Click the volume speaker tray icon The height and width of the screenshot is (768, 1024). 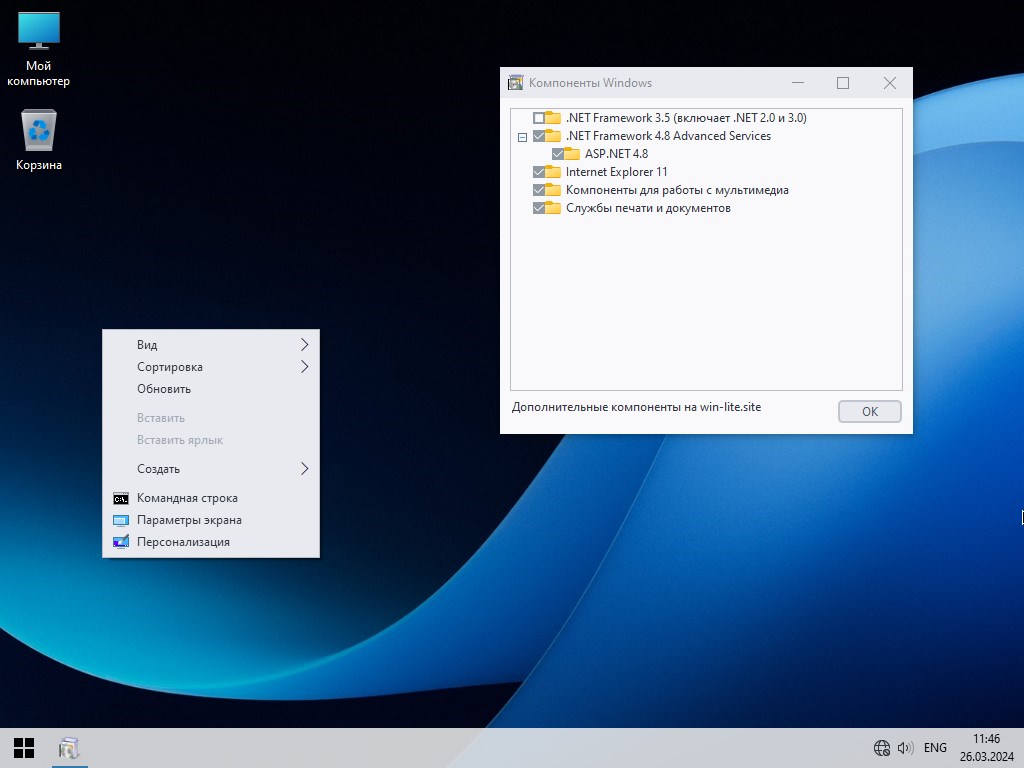[x=905, y=747]
